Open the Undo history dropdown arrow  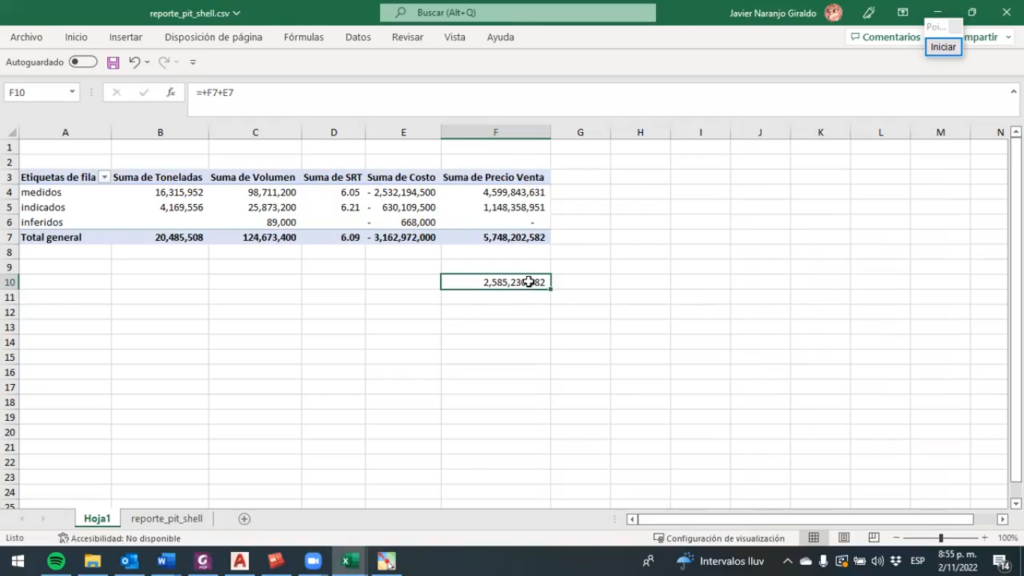tap(147, 62)
